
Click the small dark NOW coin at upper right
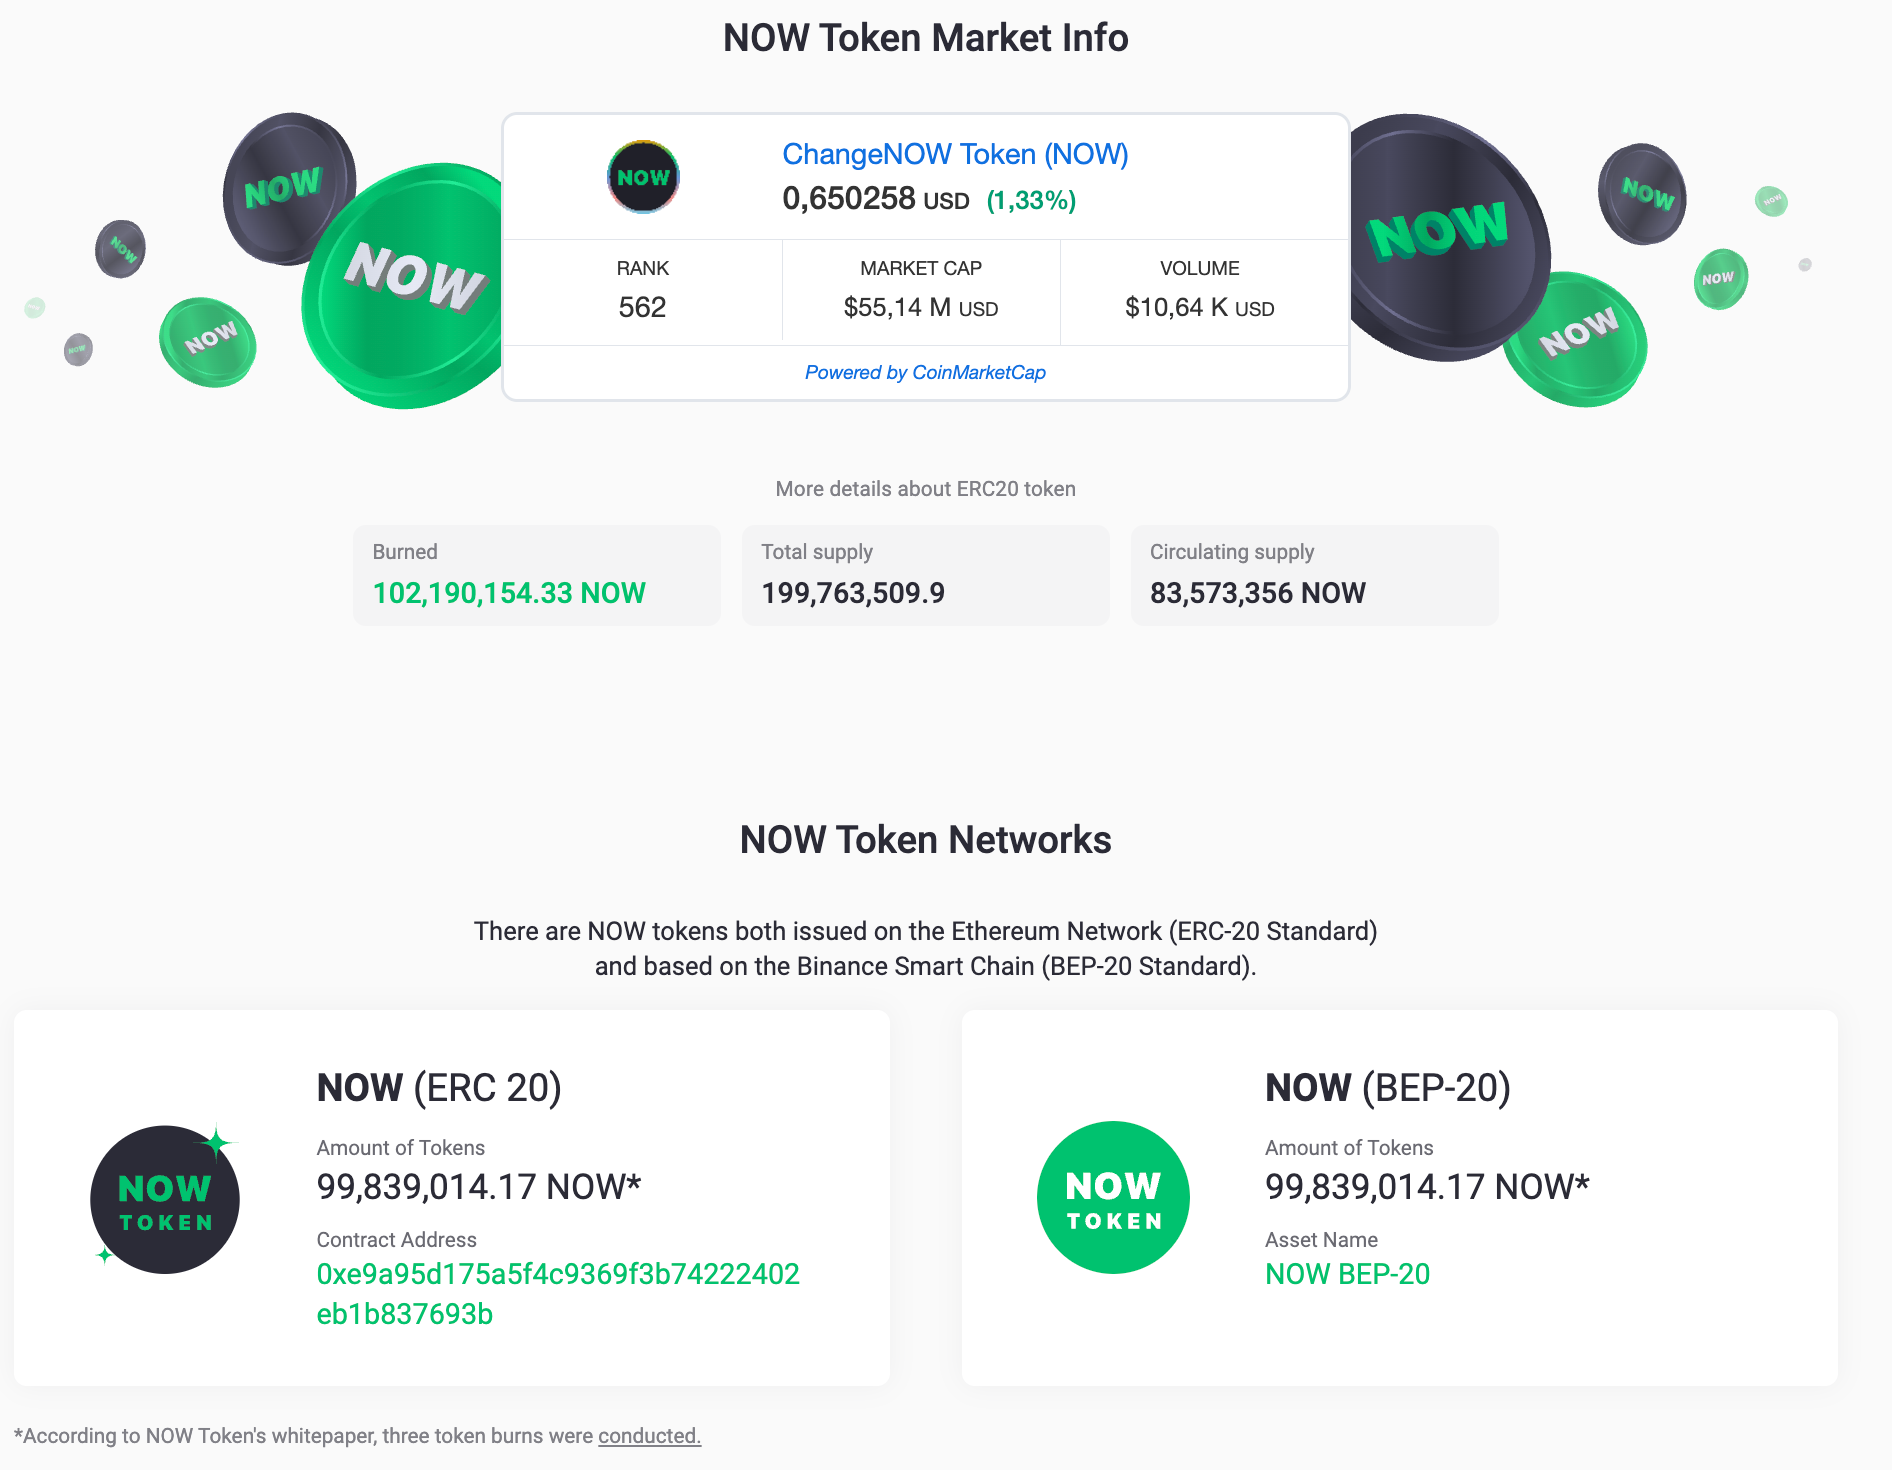pos(1642,194)
